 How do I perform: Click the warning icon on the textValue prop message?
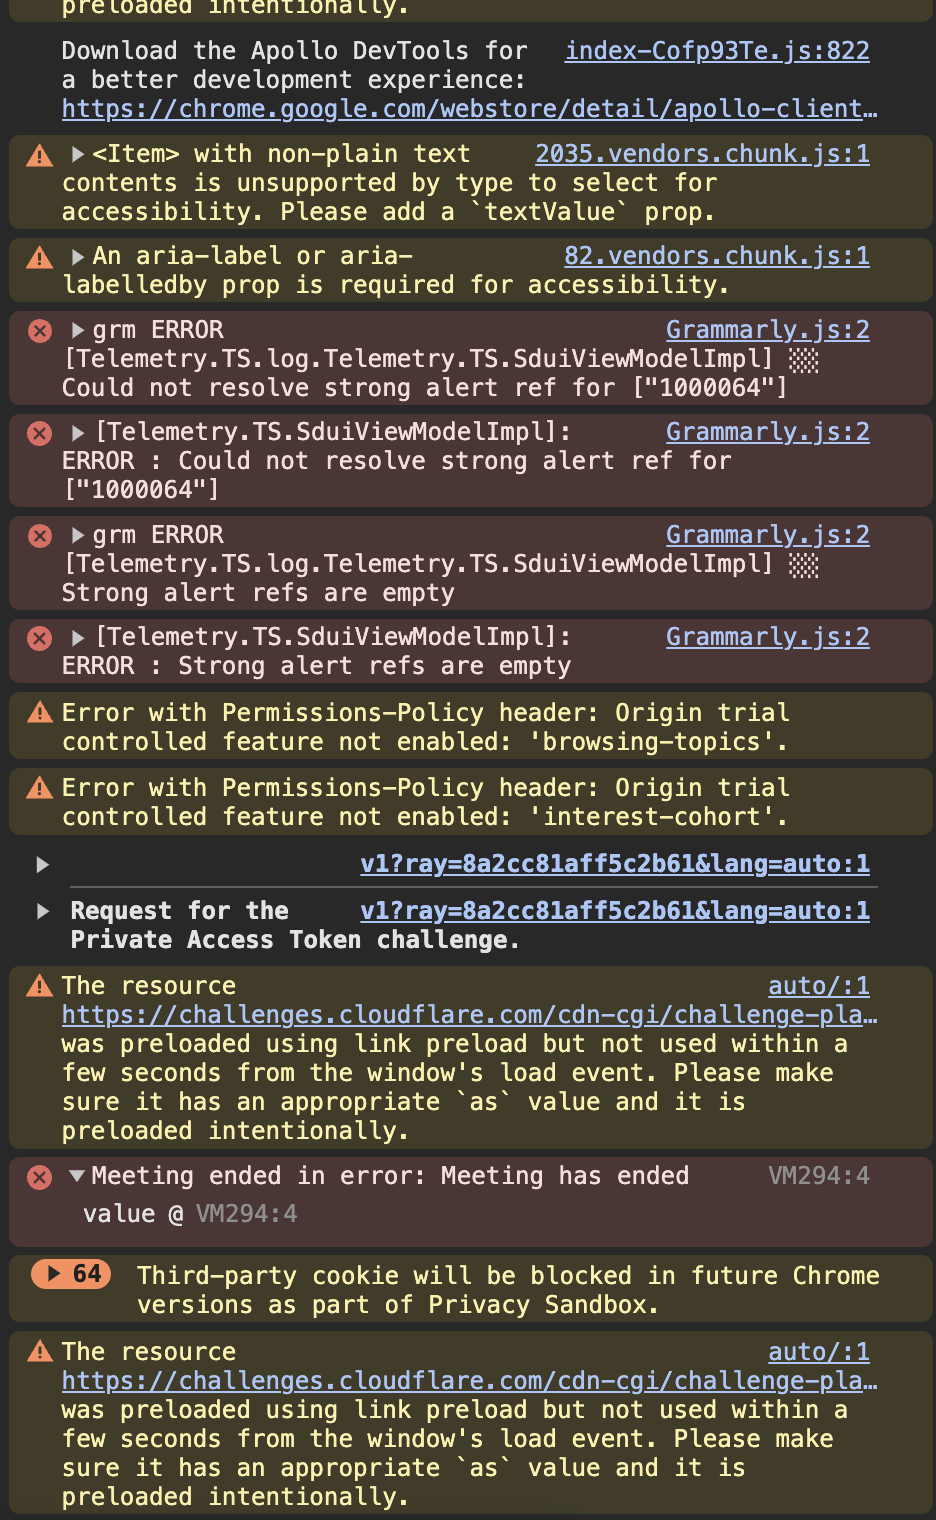[38, 155]
